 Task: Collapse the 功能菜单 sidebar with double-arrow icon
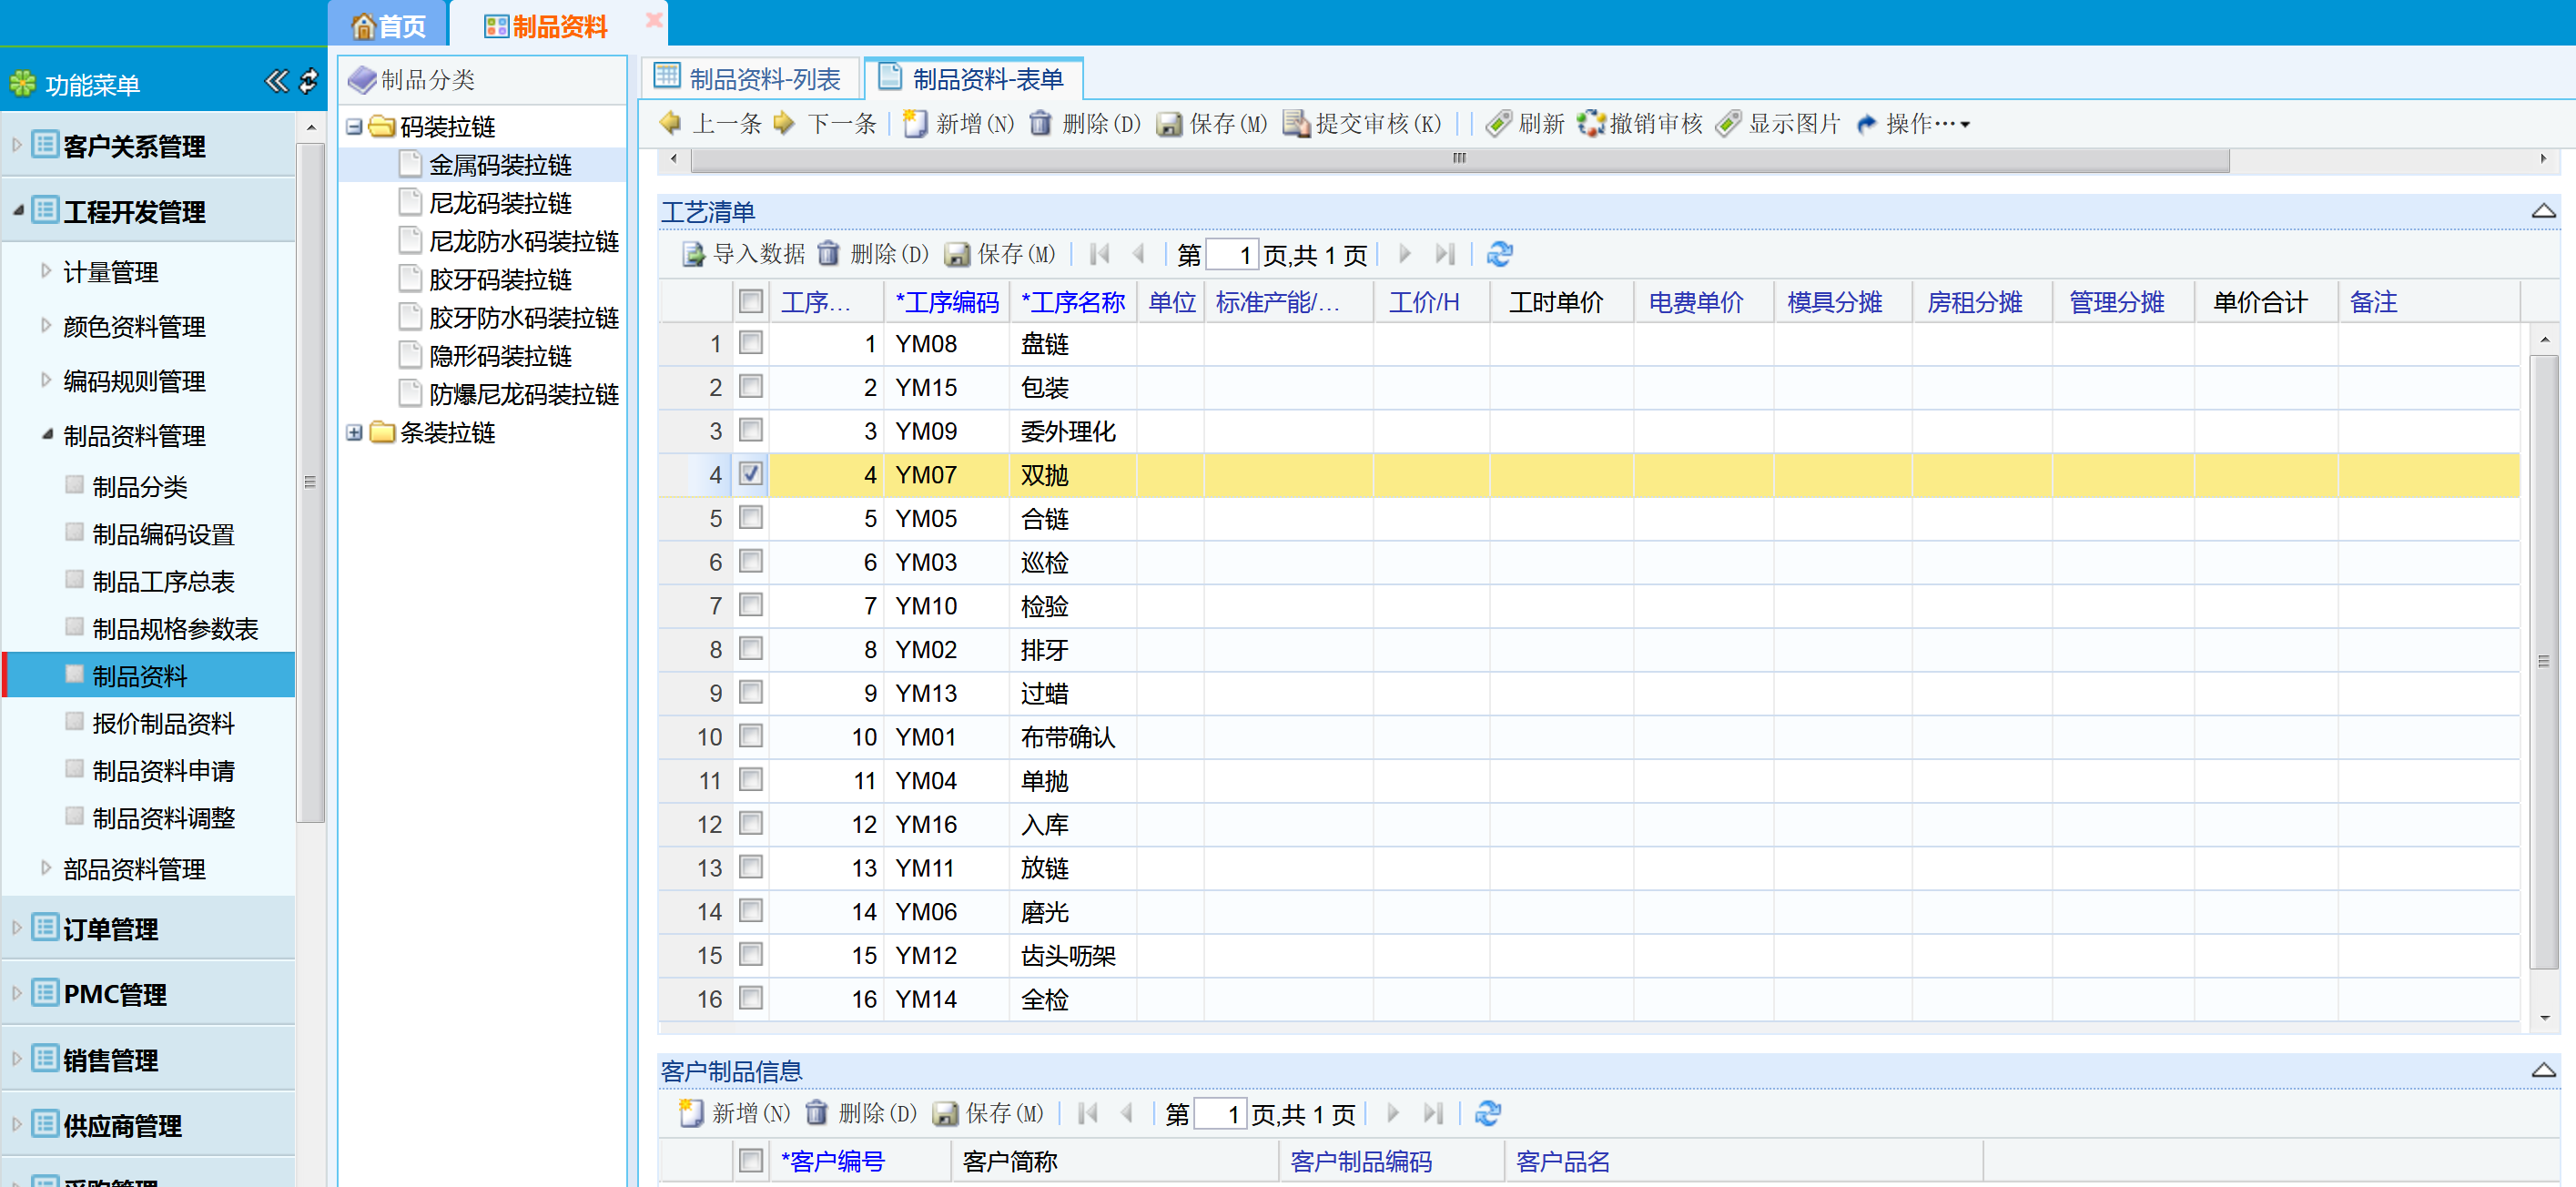pyautogui.click(x=276, y=81)
